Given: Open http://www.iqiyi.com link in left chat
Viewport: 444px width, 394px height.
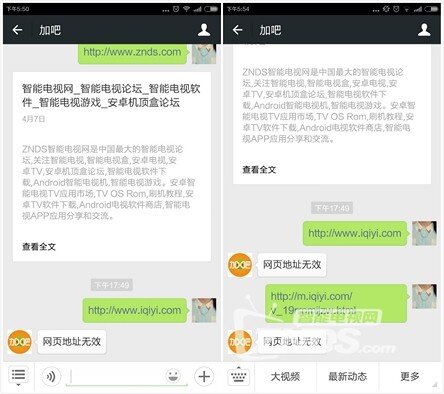Looking at the screenshot, I should click(134, 310).
